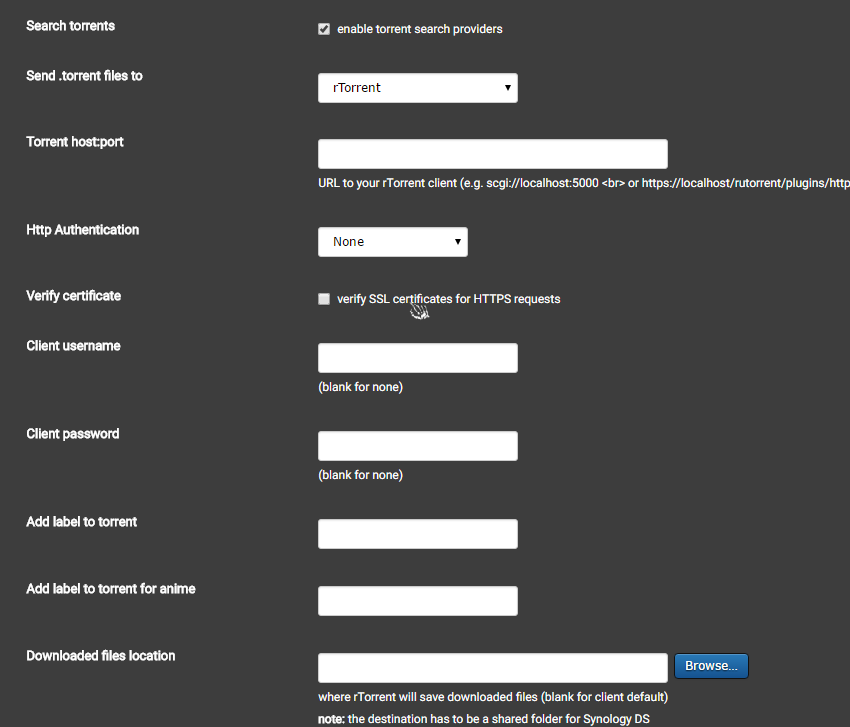This screenshot has height=727, width=850.
Task: Click the Downloaded files location field
Action: coord(493,668)
